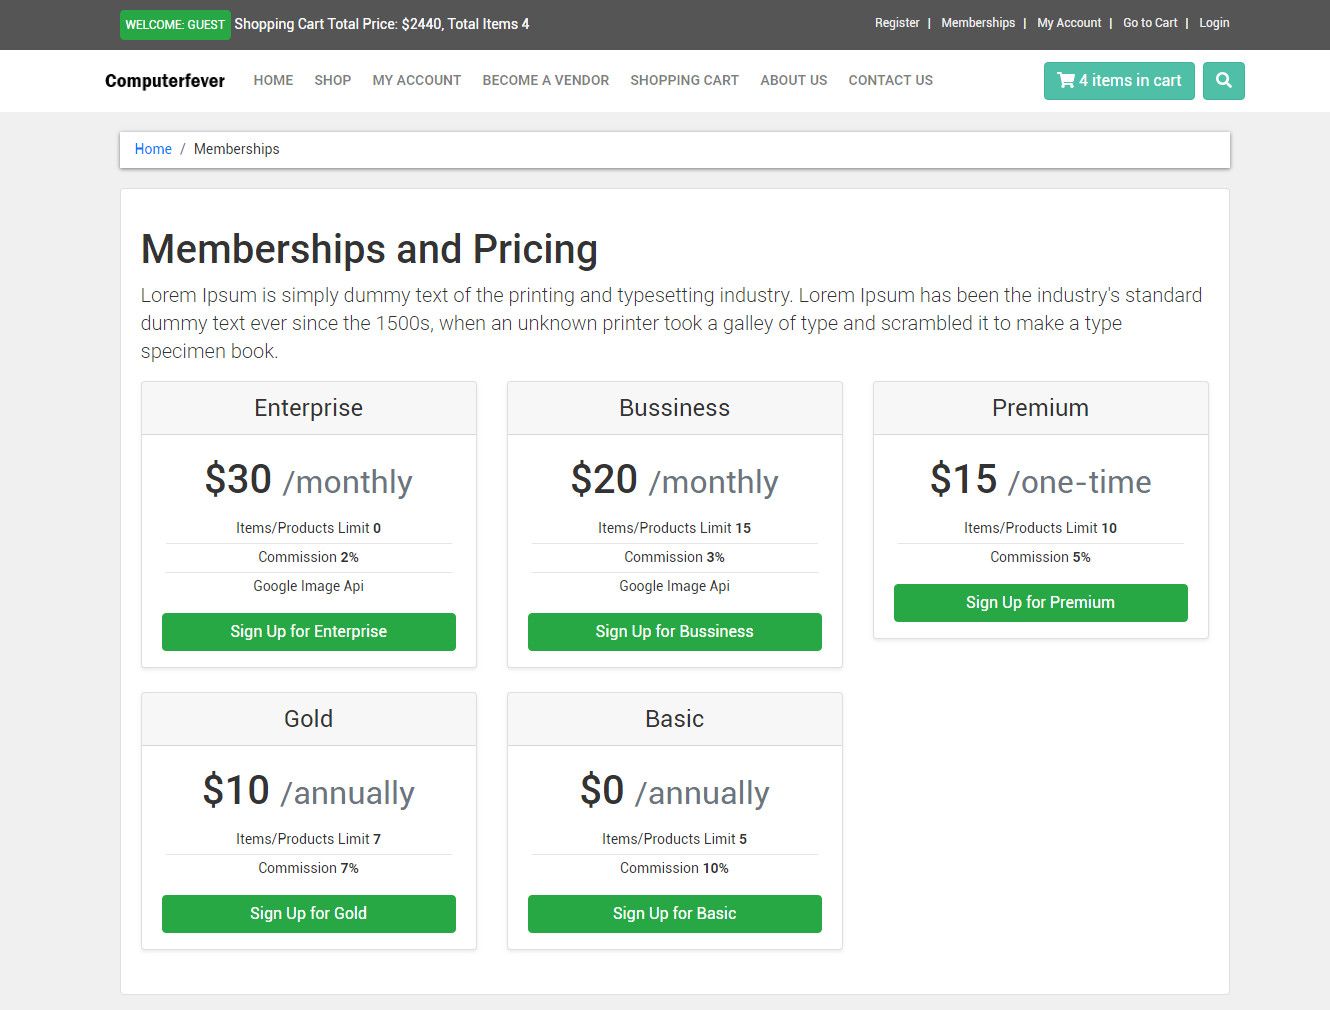Open the 4 items in cart button
1330x1010 pixels.
coord(1118,81)
